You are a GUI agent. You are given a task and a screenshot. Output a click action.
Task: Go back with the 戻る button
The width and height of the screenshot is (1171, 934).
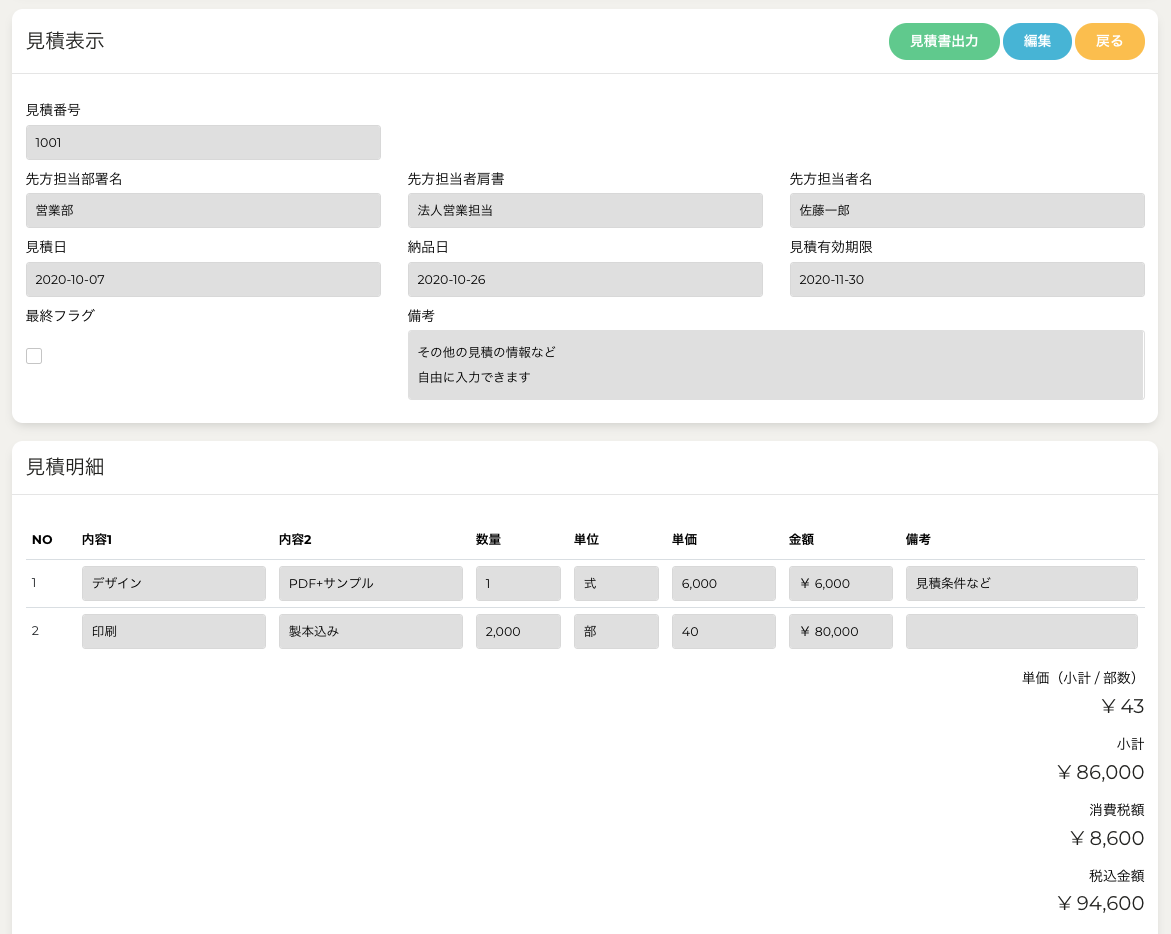pos(1109,41)
